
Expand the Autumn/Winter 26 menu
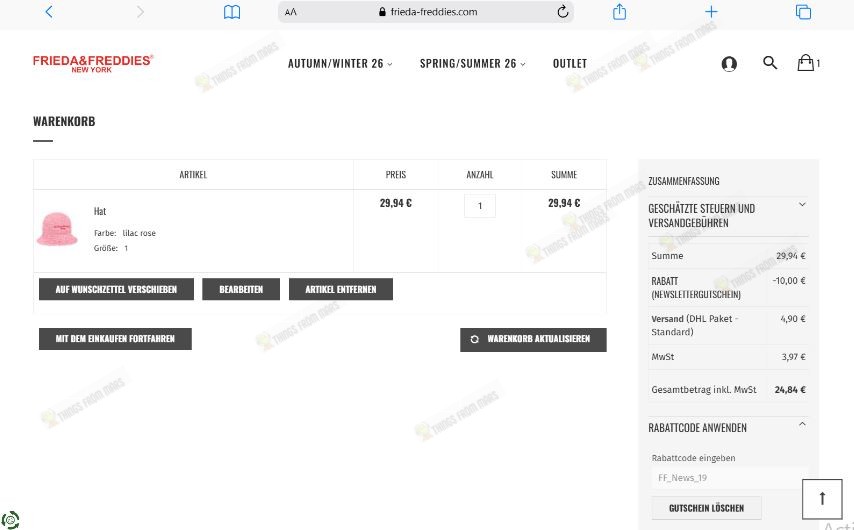coord(340,64)
